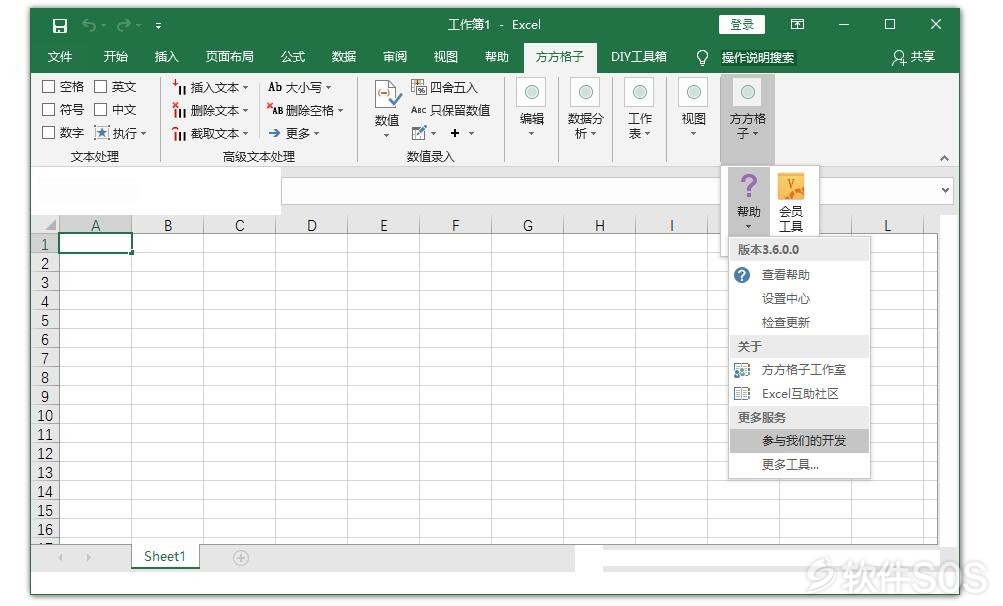Screen dimensions: 1003x606
Task: Switch to the 数据 ribbon tab
Action: click(x=344, y=57)
